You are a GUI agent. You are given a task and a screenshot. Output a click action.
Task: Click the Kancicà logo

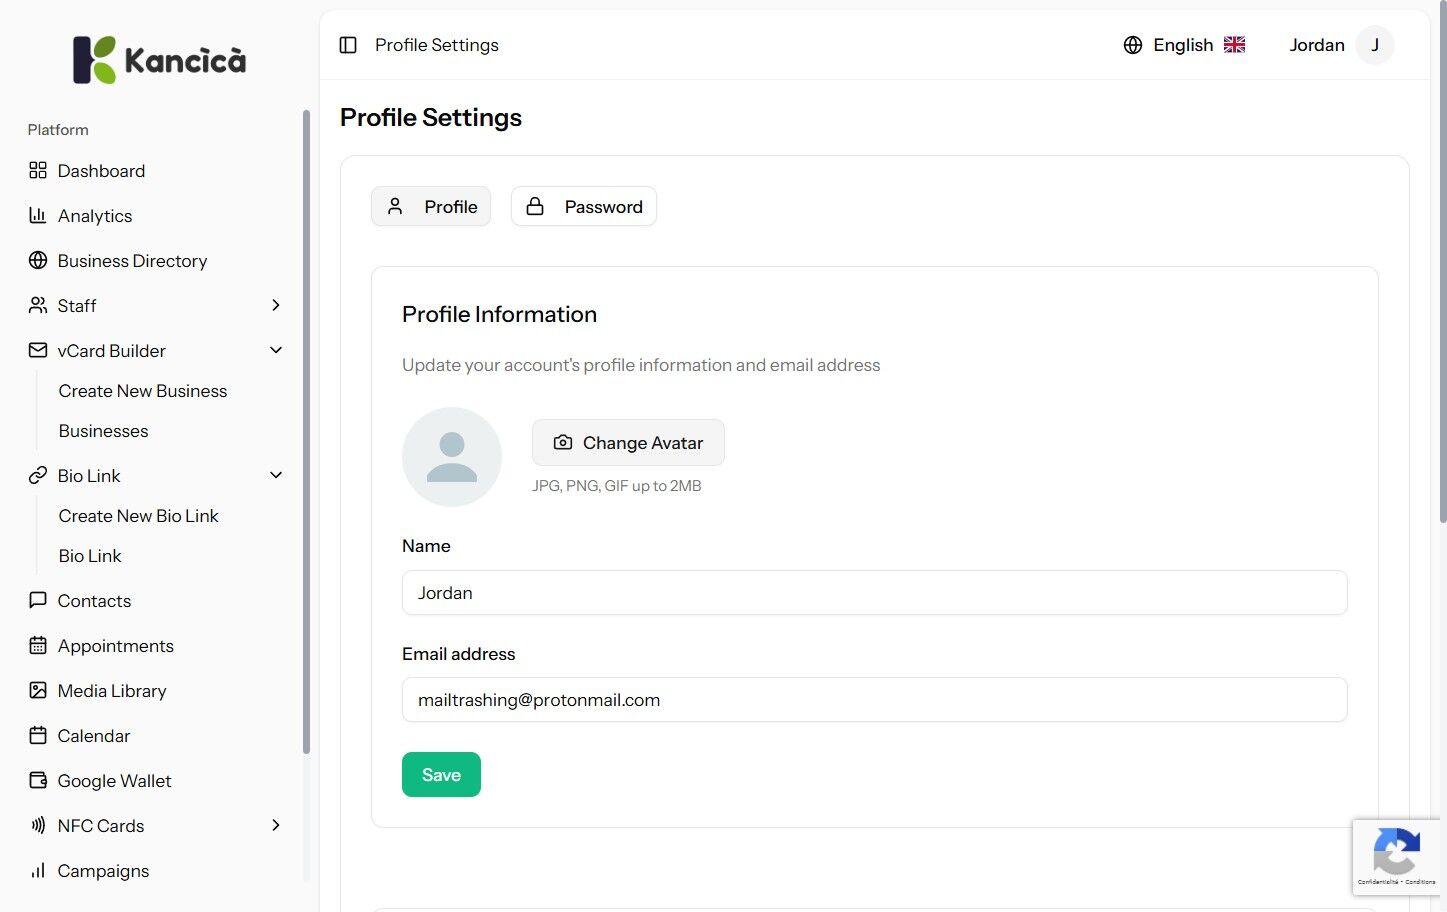pyautogui.click(x=160, y=60)
